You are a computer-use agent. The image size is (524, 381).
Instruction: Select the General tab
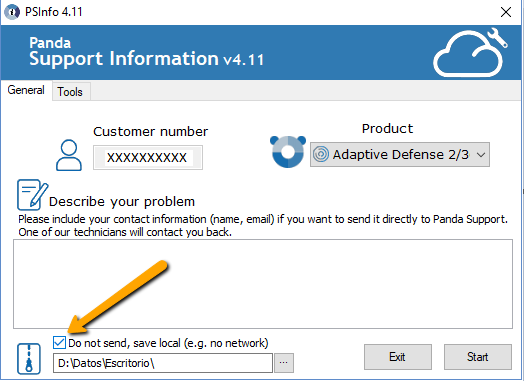(x=26, y=90)
